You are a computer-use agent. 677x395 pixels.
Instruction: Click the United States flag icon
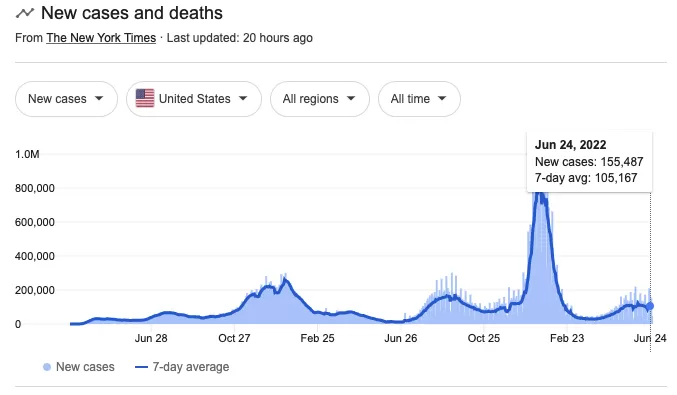click(x=145, y=98)
